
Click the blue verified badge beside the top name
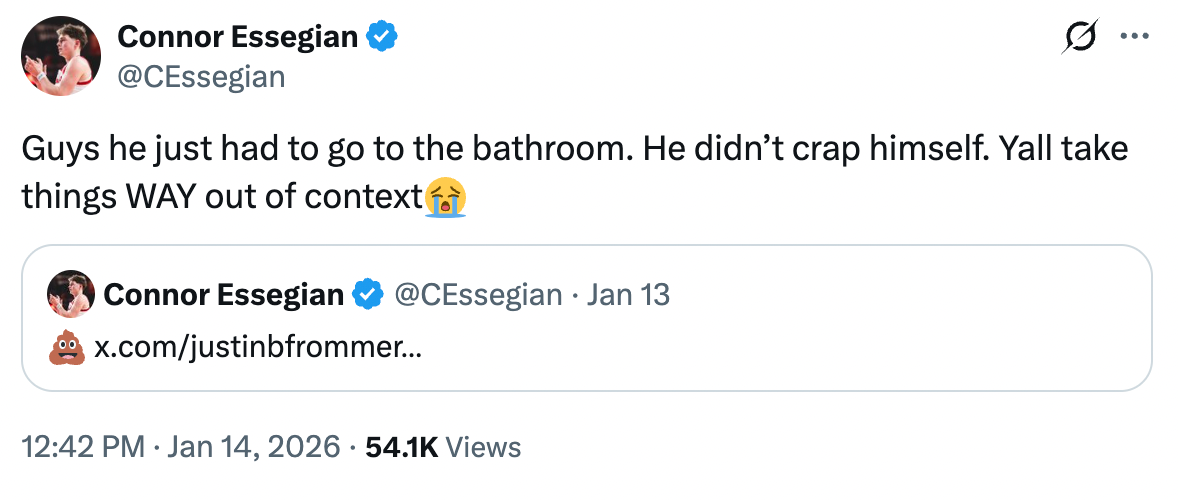pyautogui.click(x=382, y=38)
